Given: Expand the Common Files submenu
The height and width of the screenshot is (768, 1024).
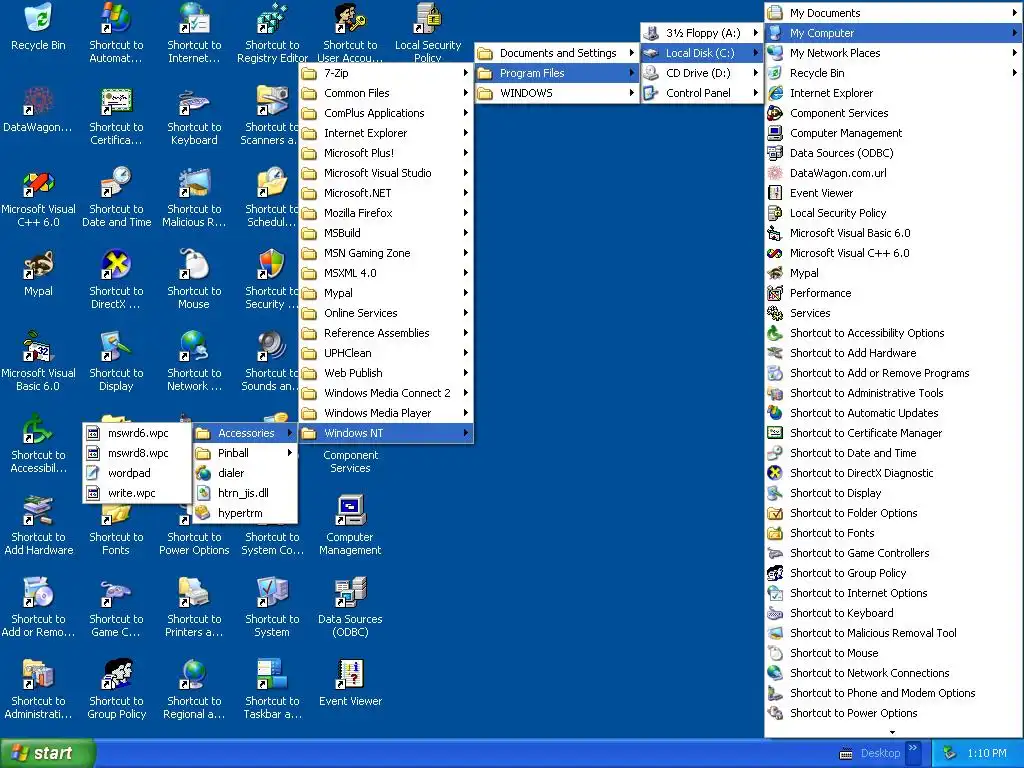Looking at the screenshot, I should point(386,93).
